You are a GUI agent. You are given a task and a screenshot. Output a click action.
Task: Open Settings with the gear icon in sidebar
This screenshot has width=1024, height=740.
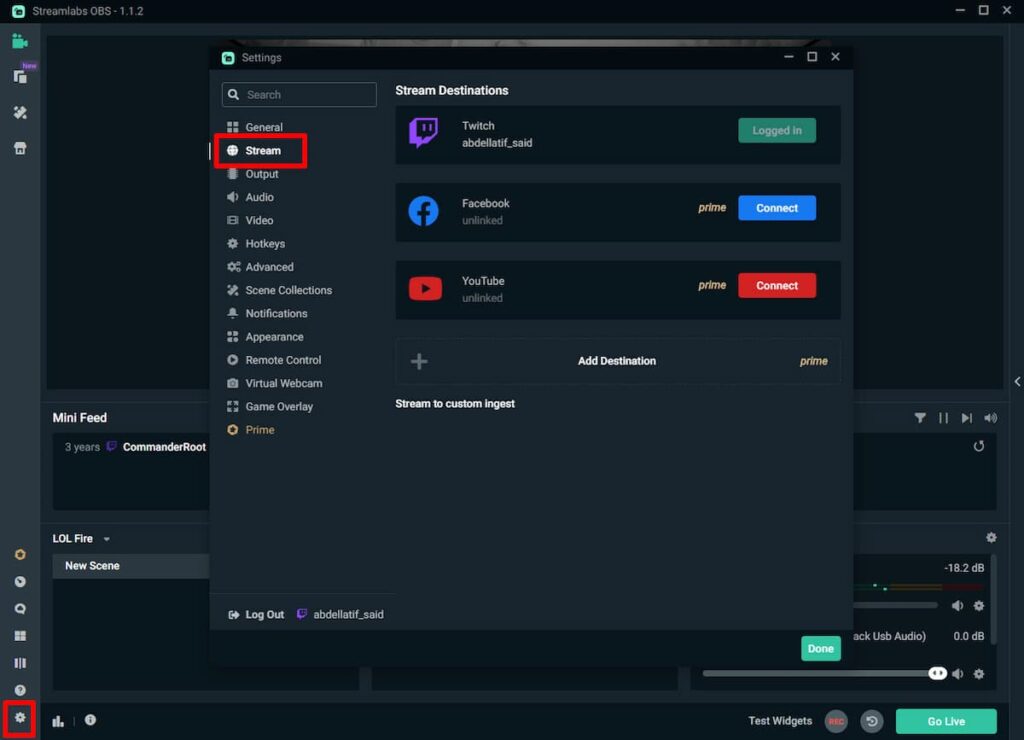20,718
